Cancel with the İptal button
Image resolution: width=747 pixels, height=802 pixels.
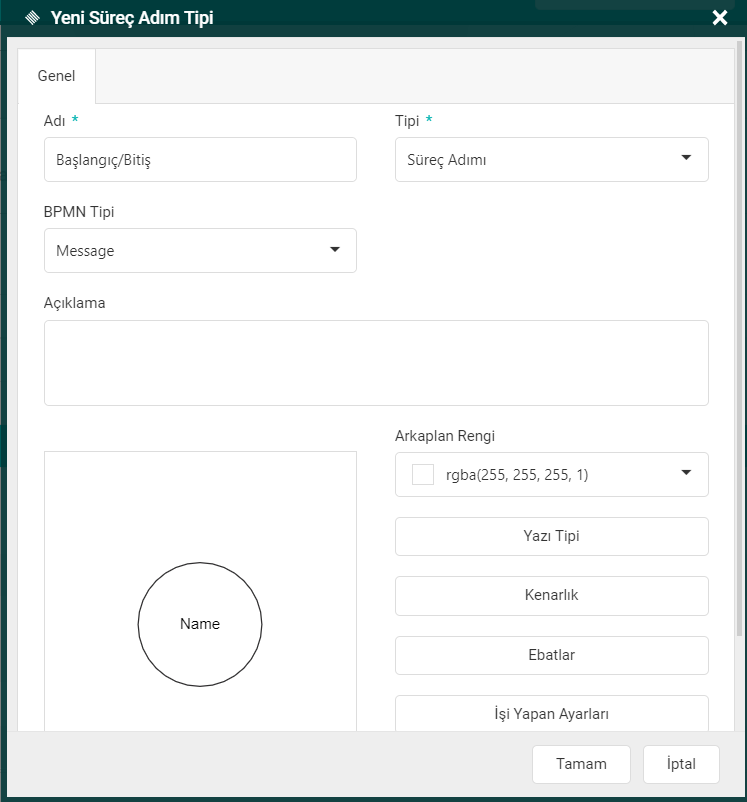681,764
